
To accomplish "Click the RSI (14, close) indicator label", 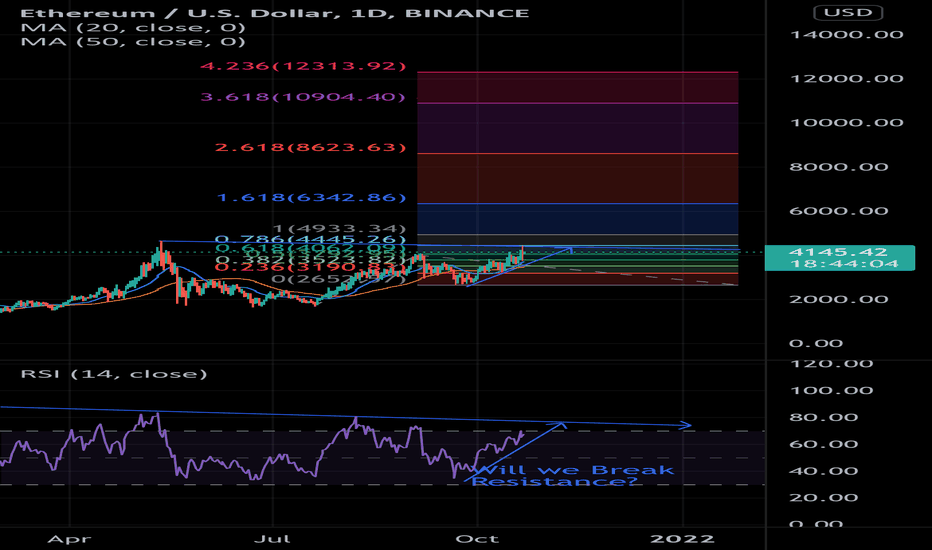I will 114,374.
